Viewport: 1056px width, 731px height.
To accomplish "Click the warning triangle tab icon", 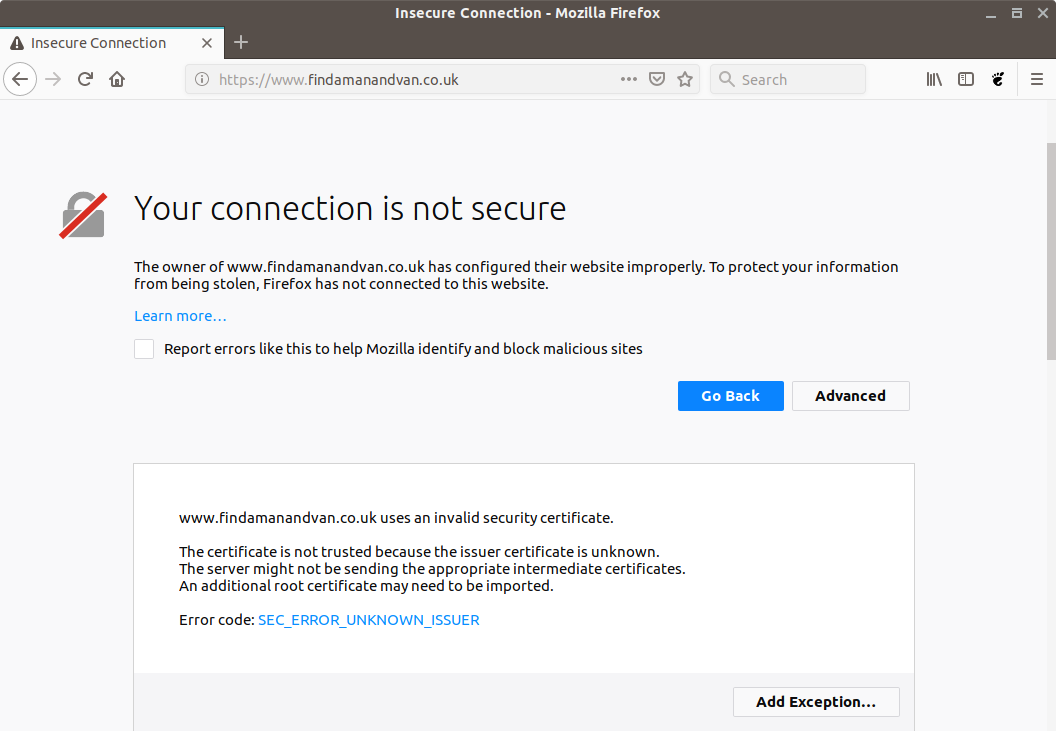I will [x=17, y=43].
